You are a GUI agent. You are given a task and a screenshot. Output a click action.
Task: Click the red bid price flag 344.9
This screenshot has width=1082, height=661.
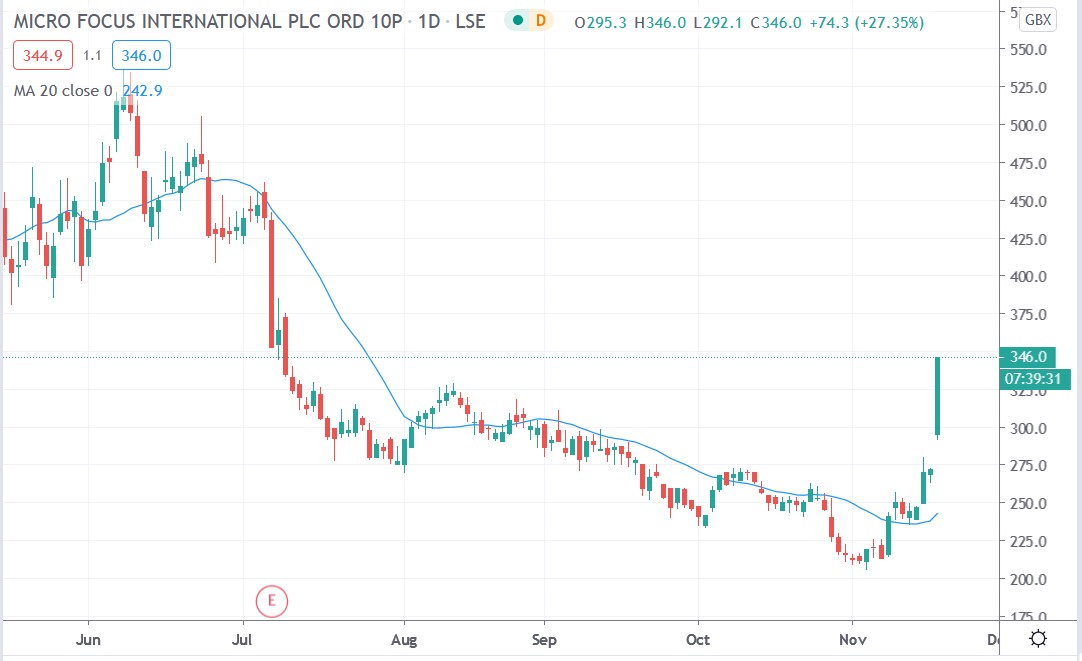pos(41,55)
